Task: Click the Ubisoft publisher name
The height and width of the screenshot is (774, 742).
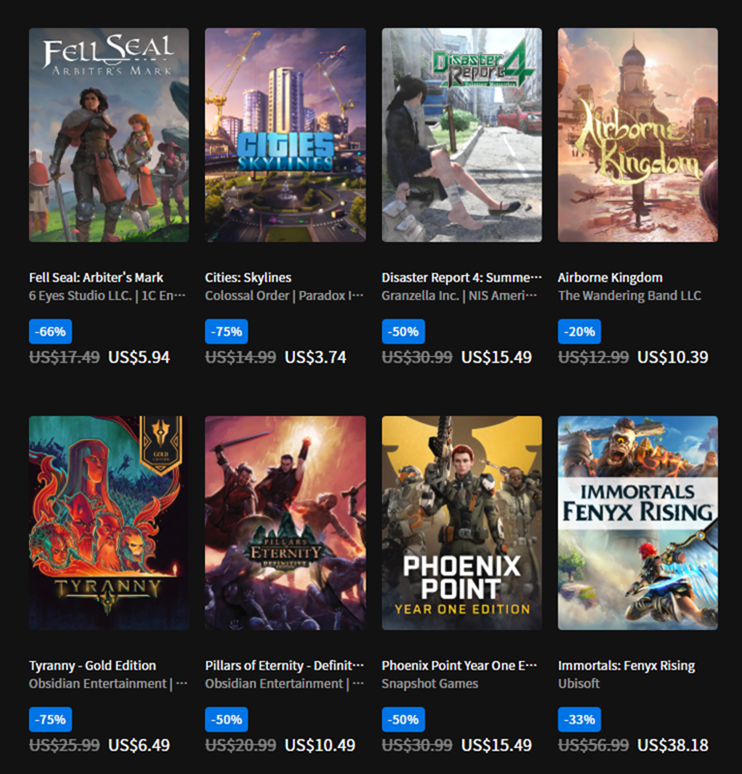Action: tap(579, 684)
